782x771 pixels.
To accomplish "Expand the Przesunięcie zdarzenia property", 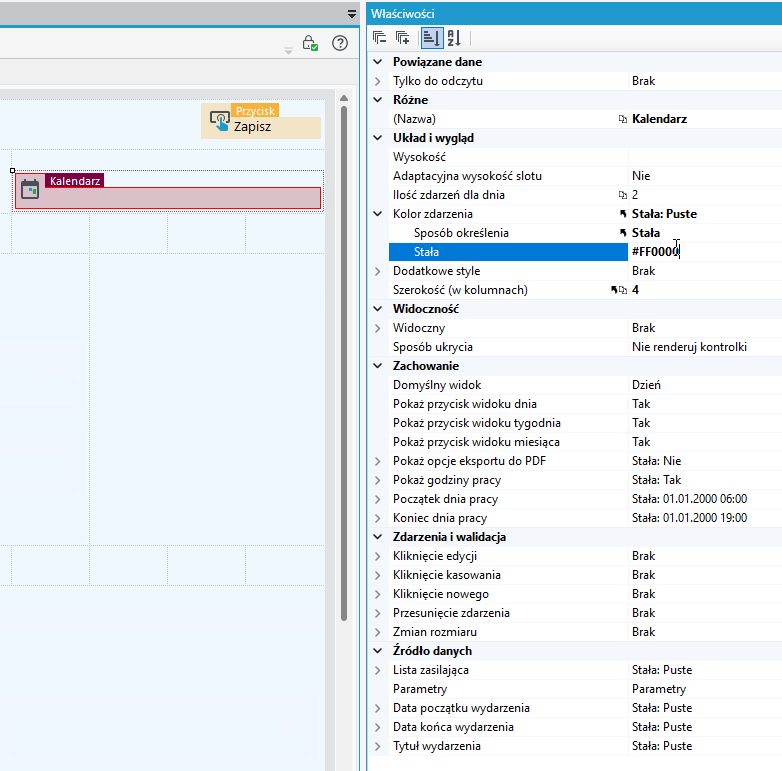I will pos(378,613).
